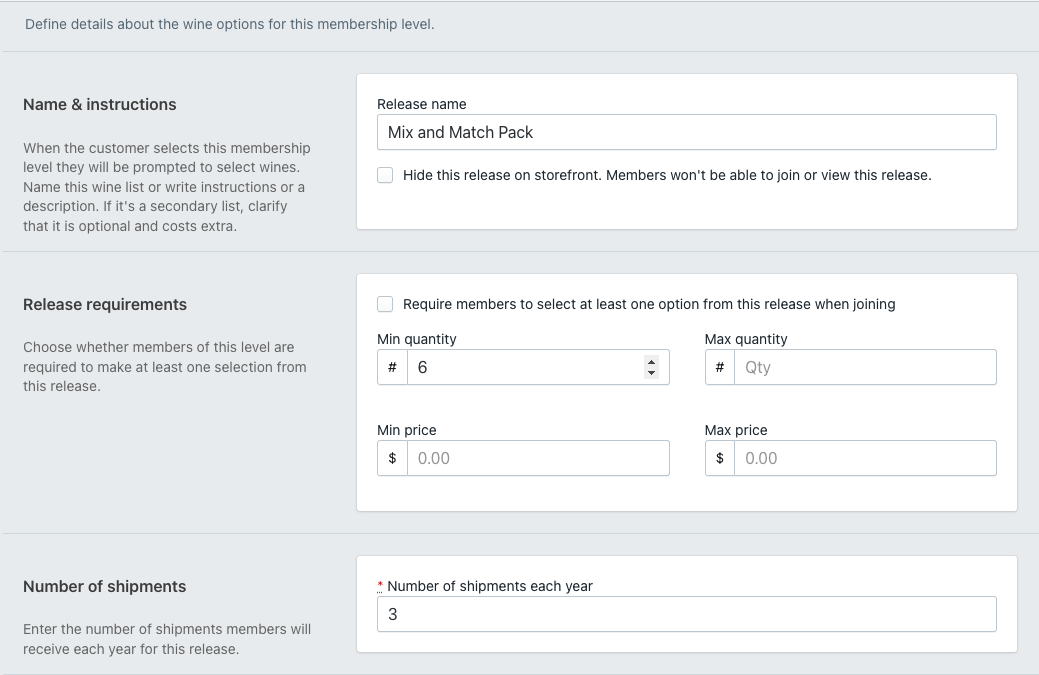This screenshot has height=675, width=1039.
Task: Click Number of shipments each year field
Action: [686, 614]
